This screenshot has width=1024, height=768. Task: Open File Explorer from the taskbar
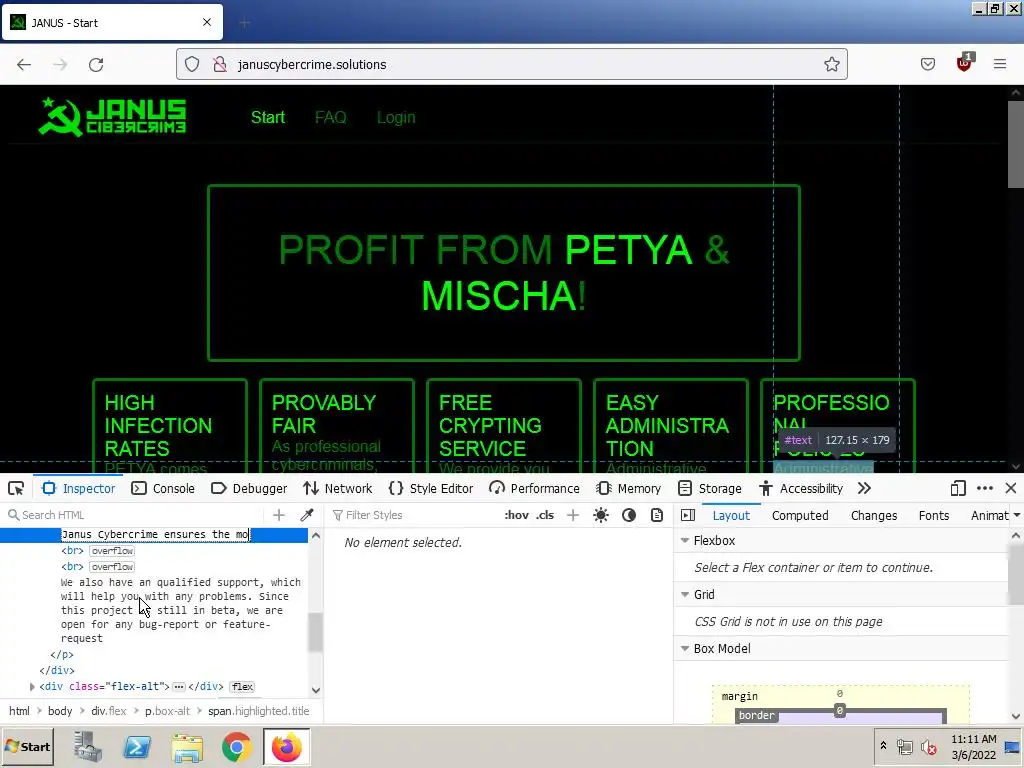(187, 746)
